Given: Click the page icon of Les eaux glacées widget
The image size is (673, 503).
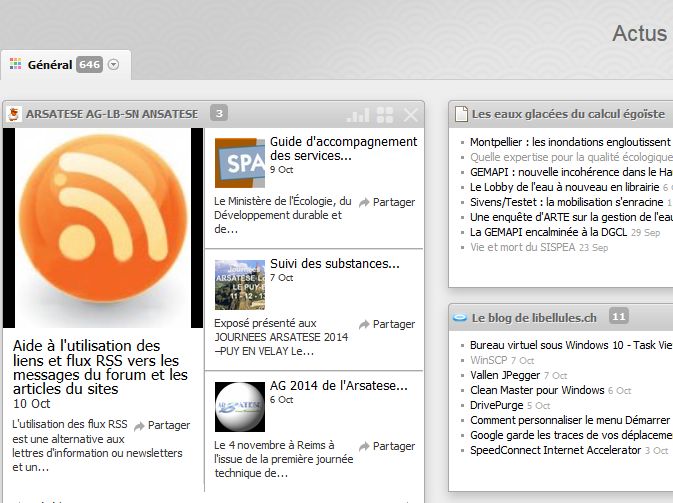Looking at the screenshot, I should [x=461, y=114].
